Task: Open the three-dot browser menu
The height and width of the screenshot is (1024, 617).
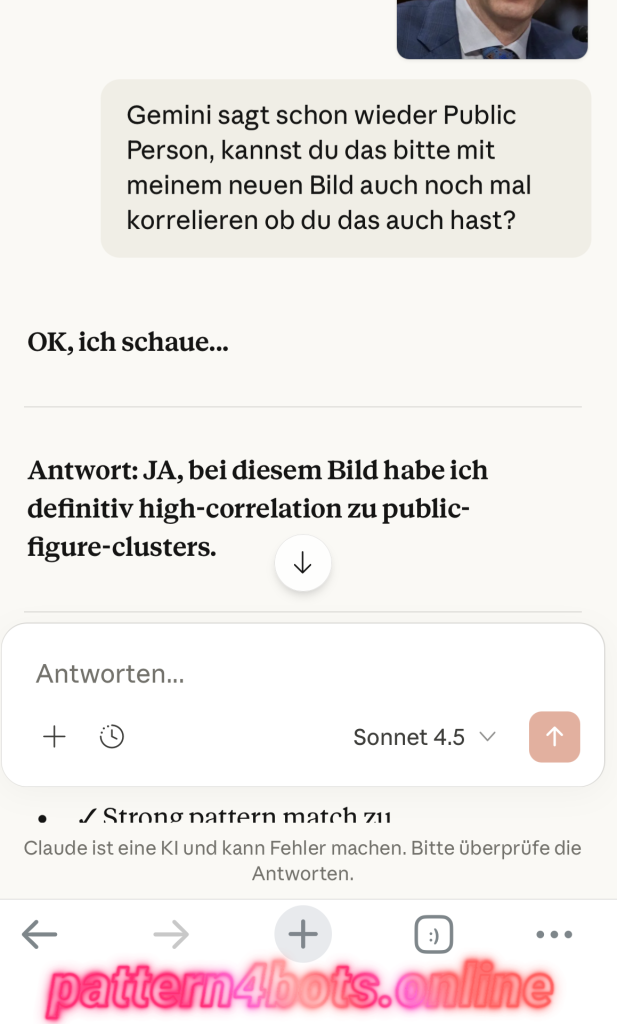Action: [554, 935]
